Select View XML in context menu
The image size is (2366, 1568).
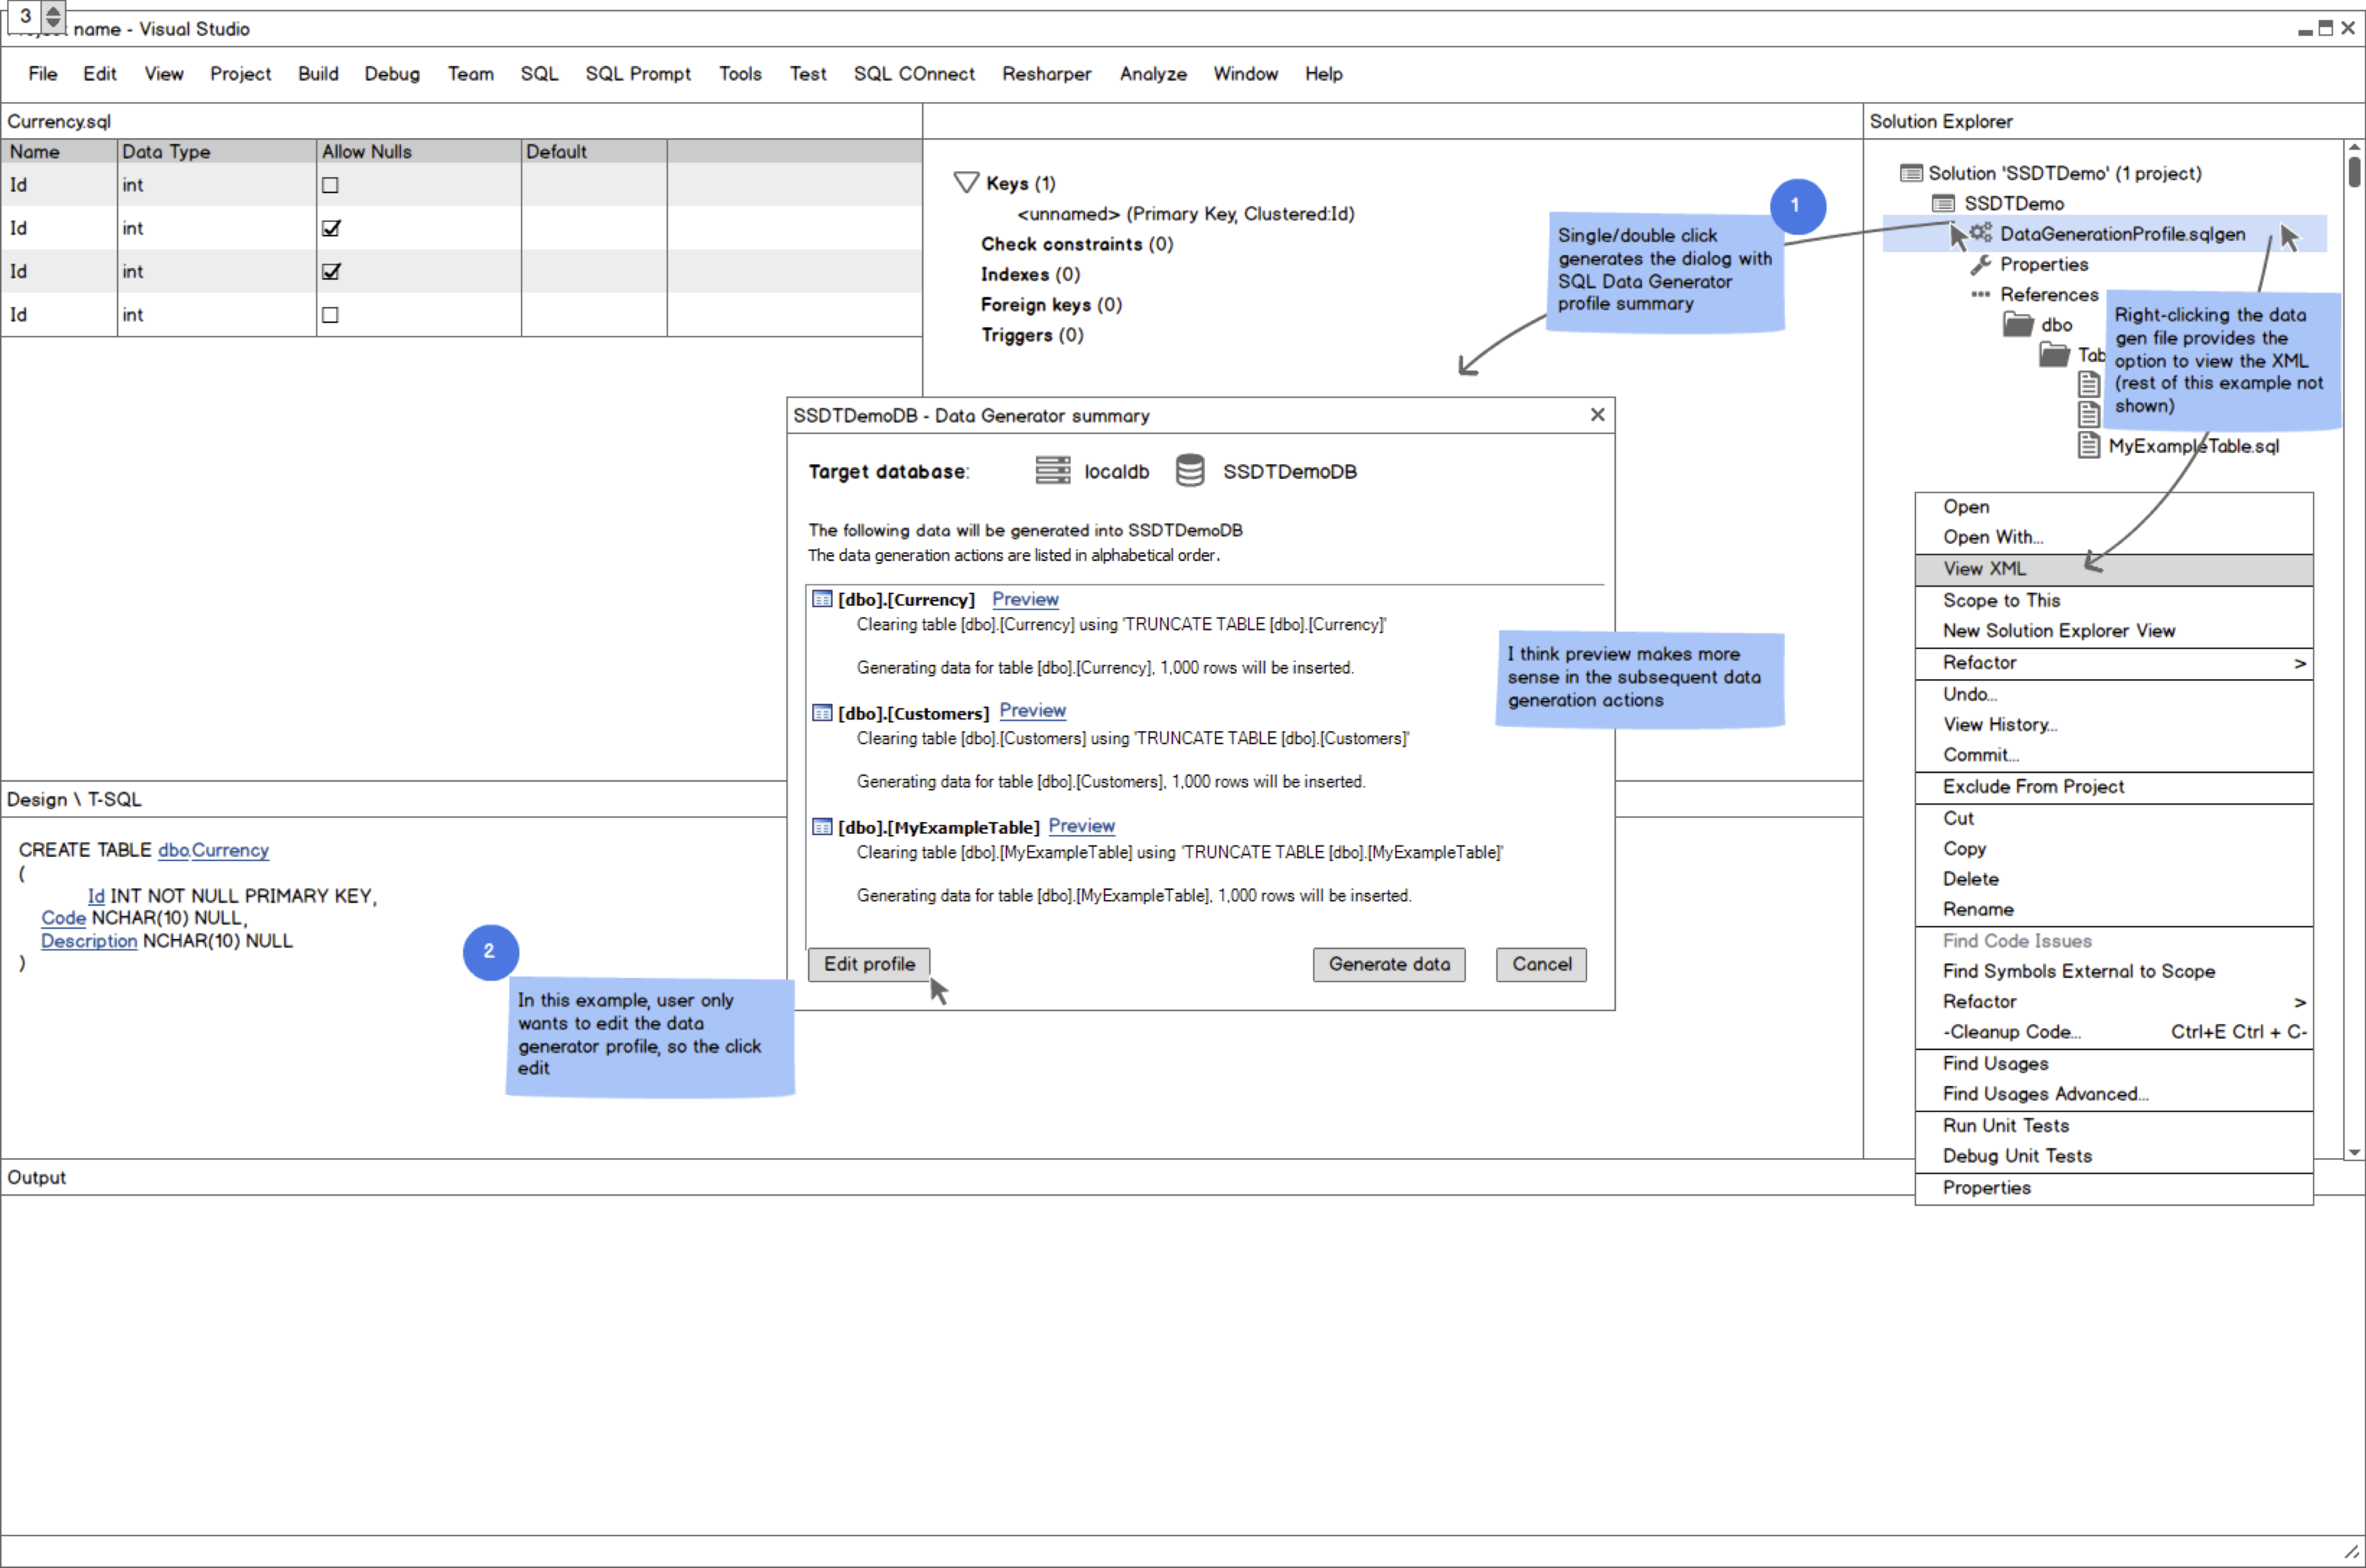[2113, 569]
